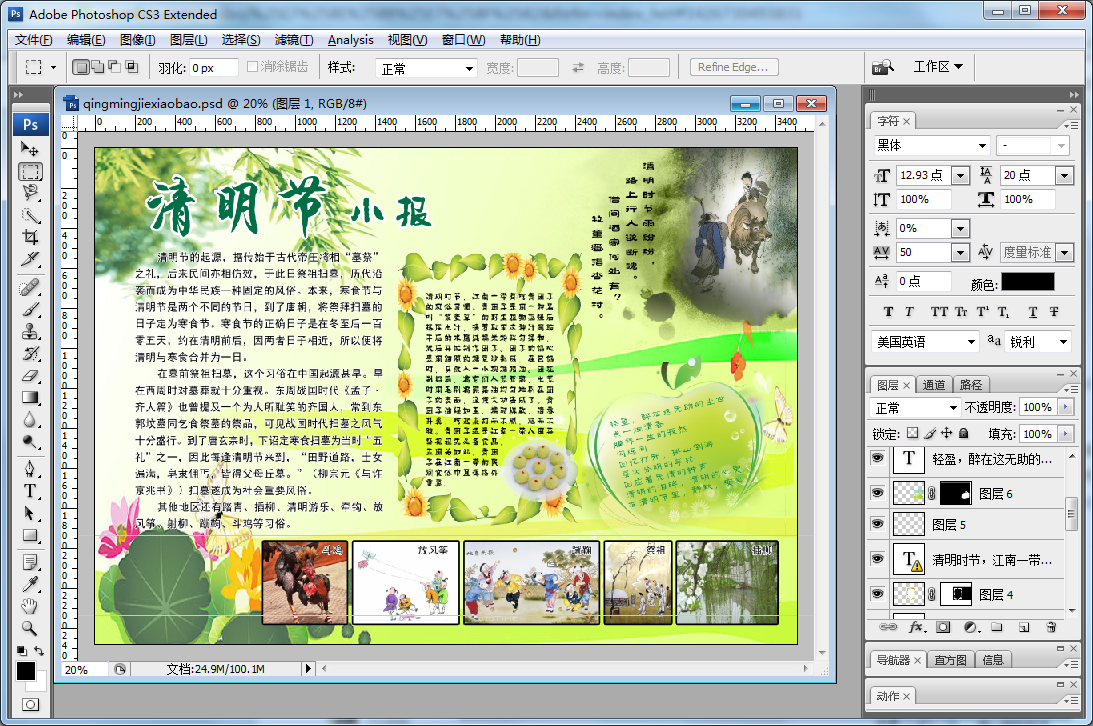1093x726 pixels.
Task: Select the Move tool
Action: pyautogui.click(x=30, y=149)
